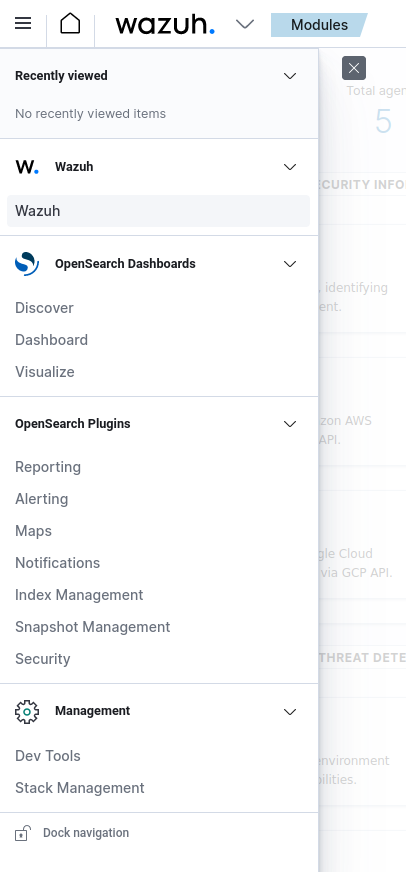Collapse the Wazuh section chevron
This screenshot has width=406, height=872.
click(x=290, y=167)
